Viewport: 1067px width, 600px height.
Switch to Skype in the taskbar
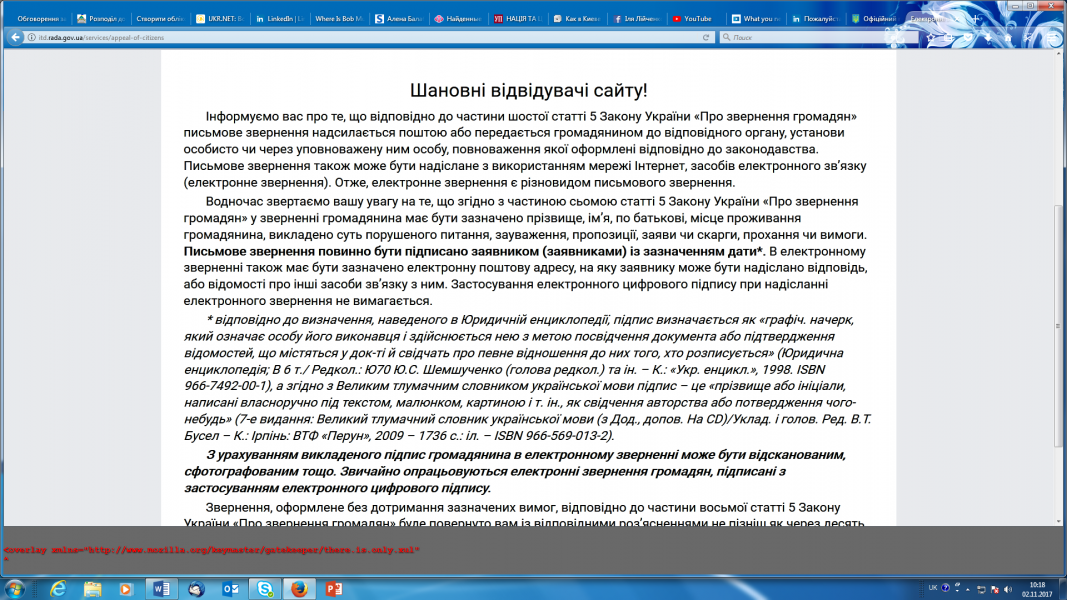pyautogui.click(x=265, y=588)
